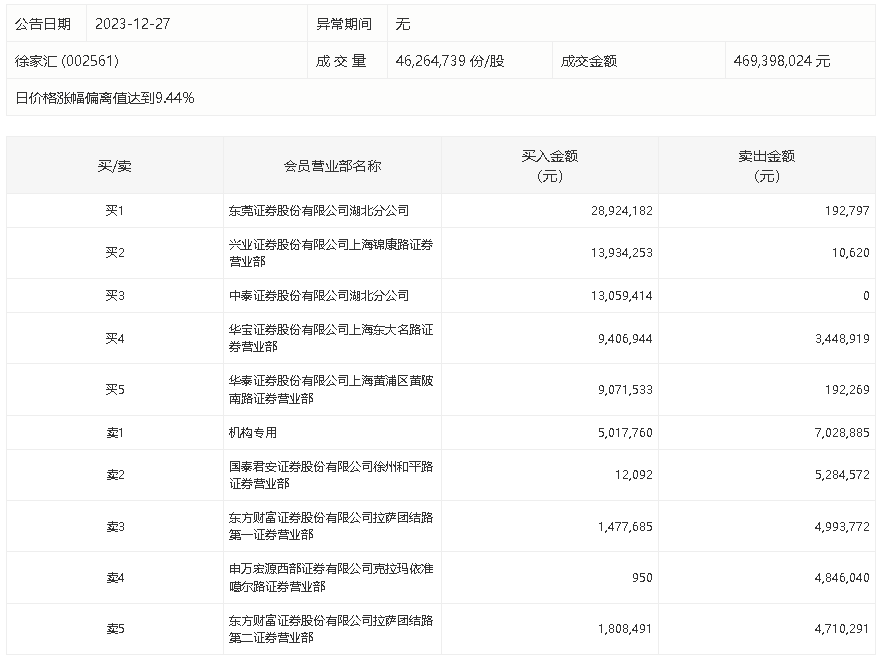Click the stock name 徐家汇 (002561)
The width and height of the screenshot is (882, 655).
66,61
